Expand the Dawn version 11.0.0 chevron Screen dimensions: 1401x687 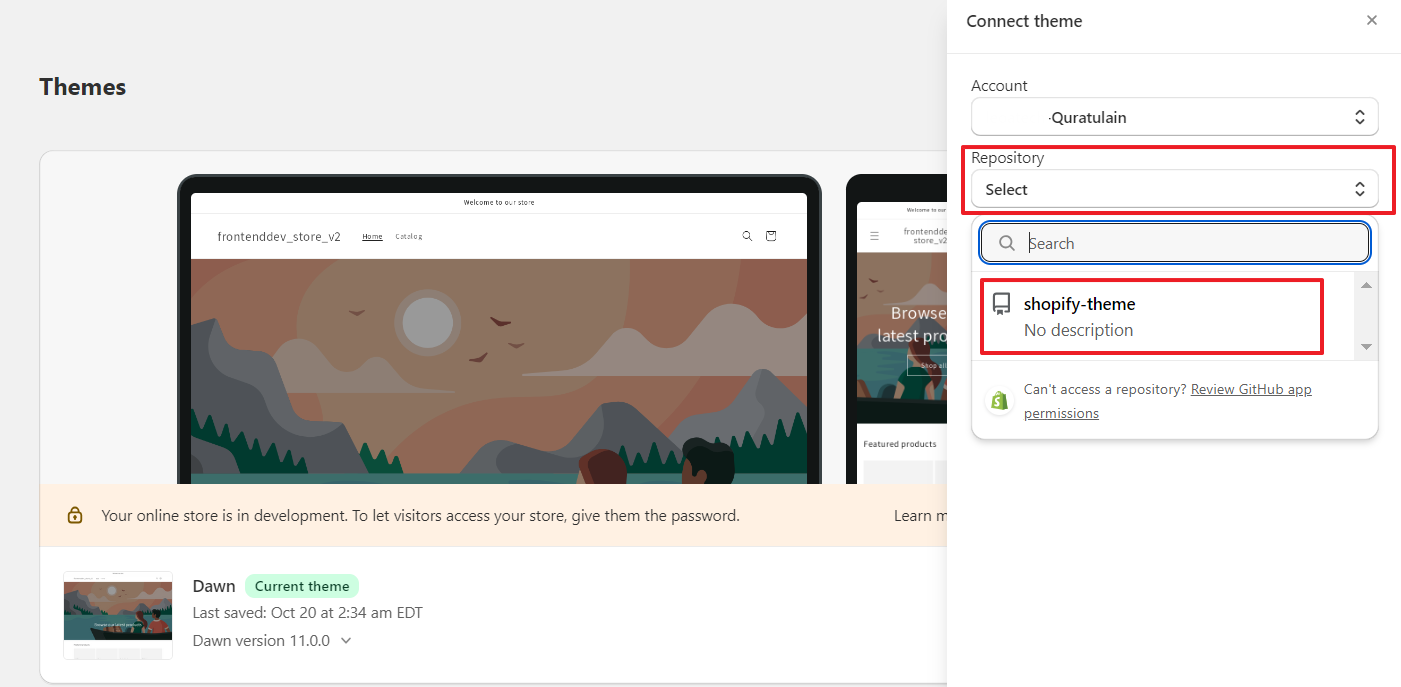pyautogui.click(x=345, y=640)
